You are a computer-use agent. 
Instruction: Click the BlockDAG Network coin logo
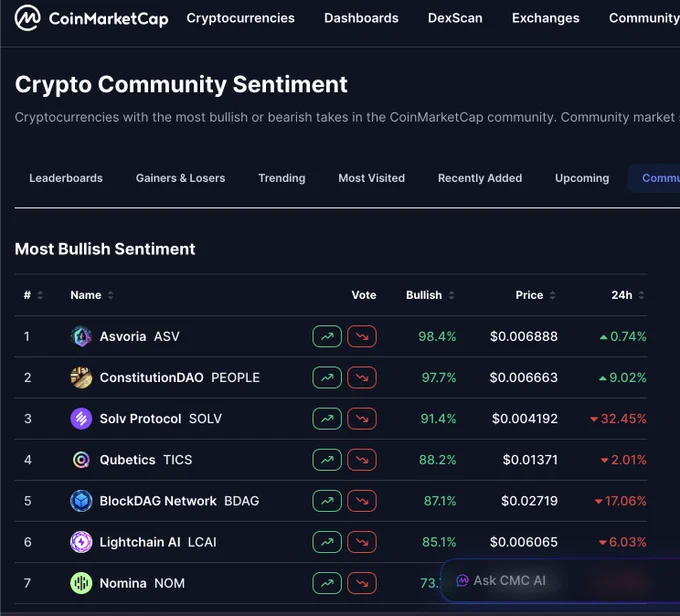[x=81, y=501]
